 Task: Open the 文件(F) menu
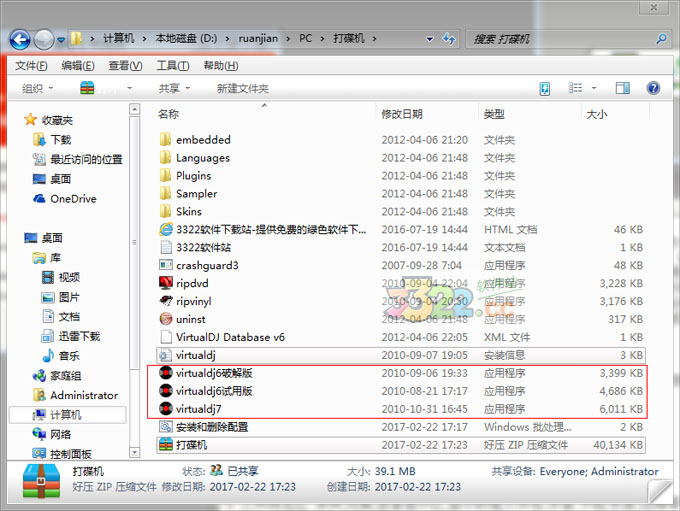[x=31, y=66]
